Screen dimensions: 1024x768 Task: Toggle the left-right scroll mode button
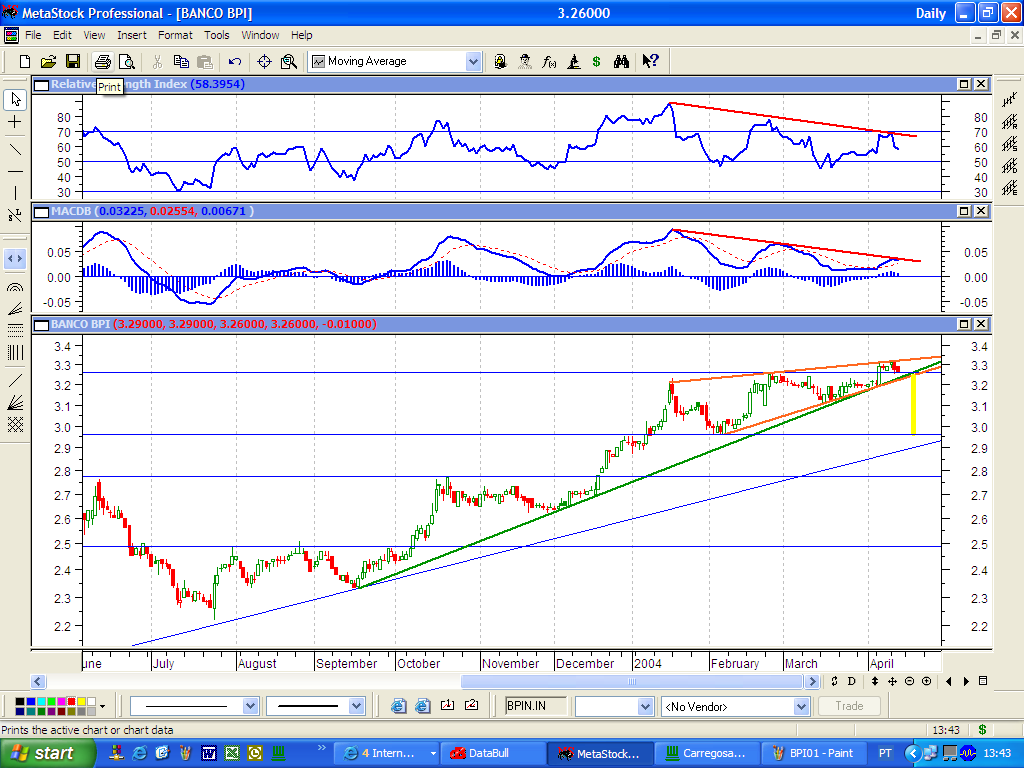15,257
